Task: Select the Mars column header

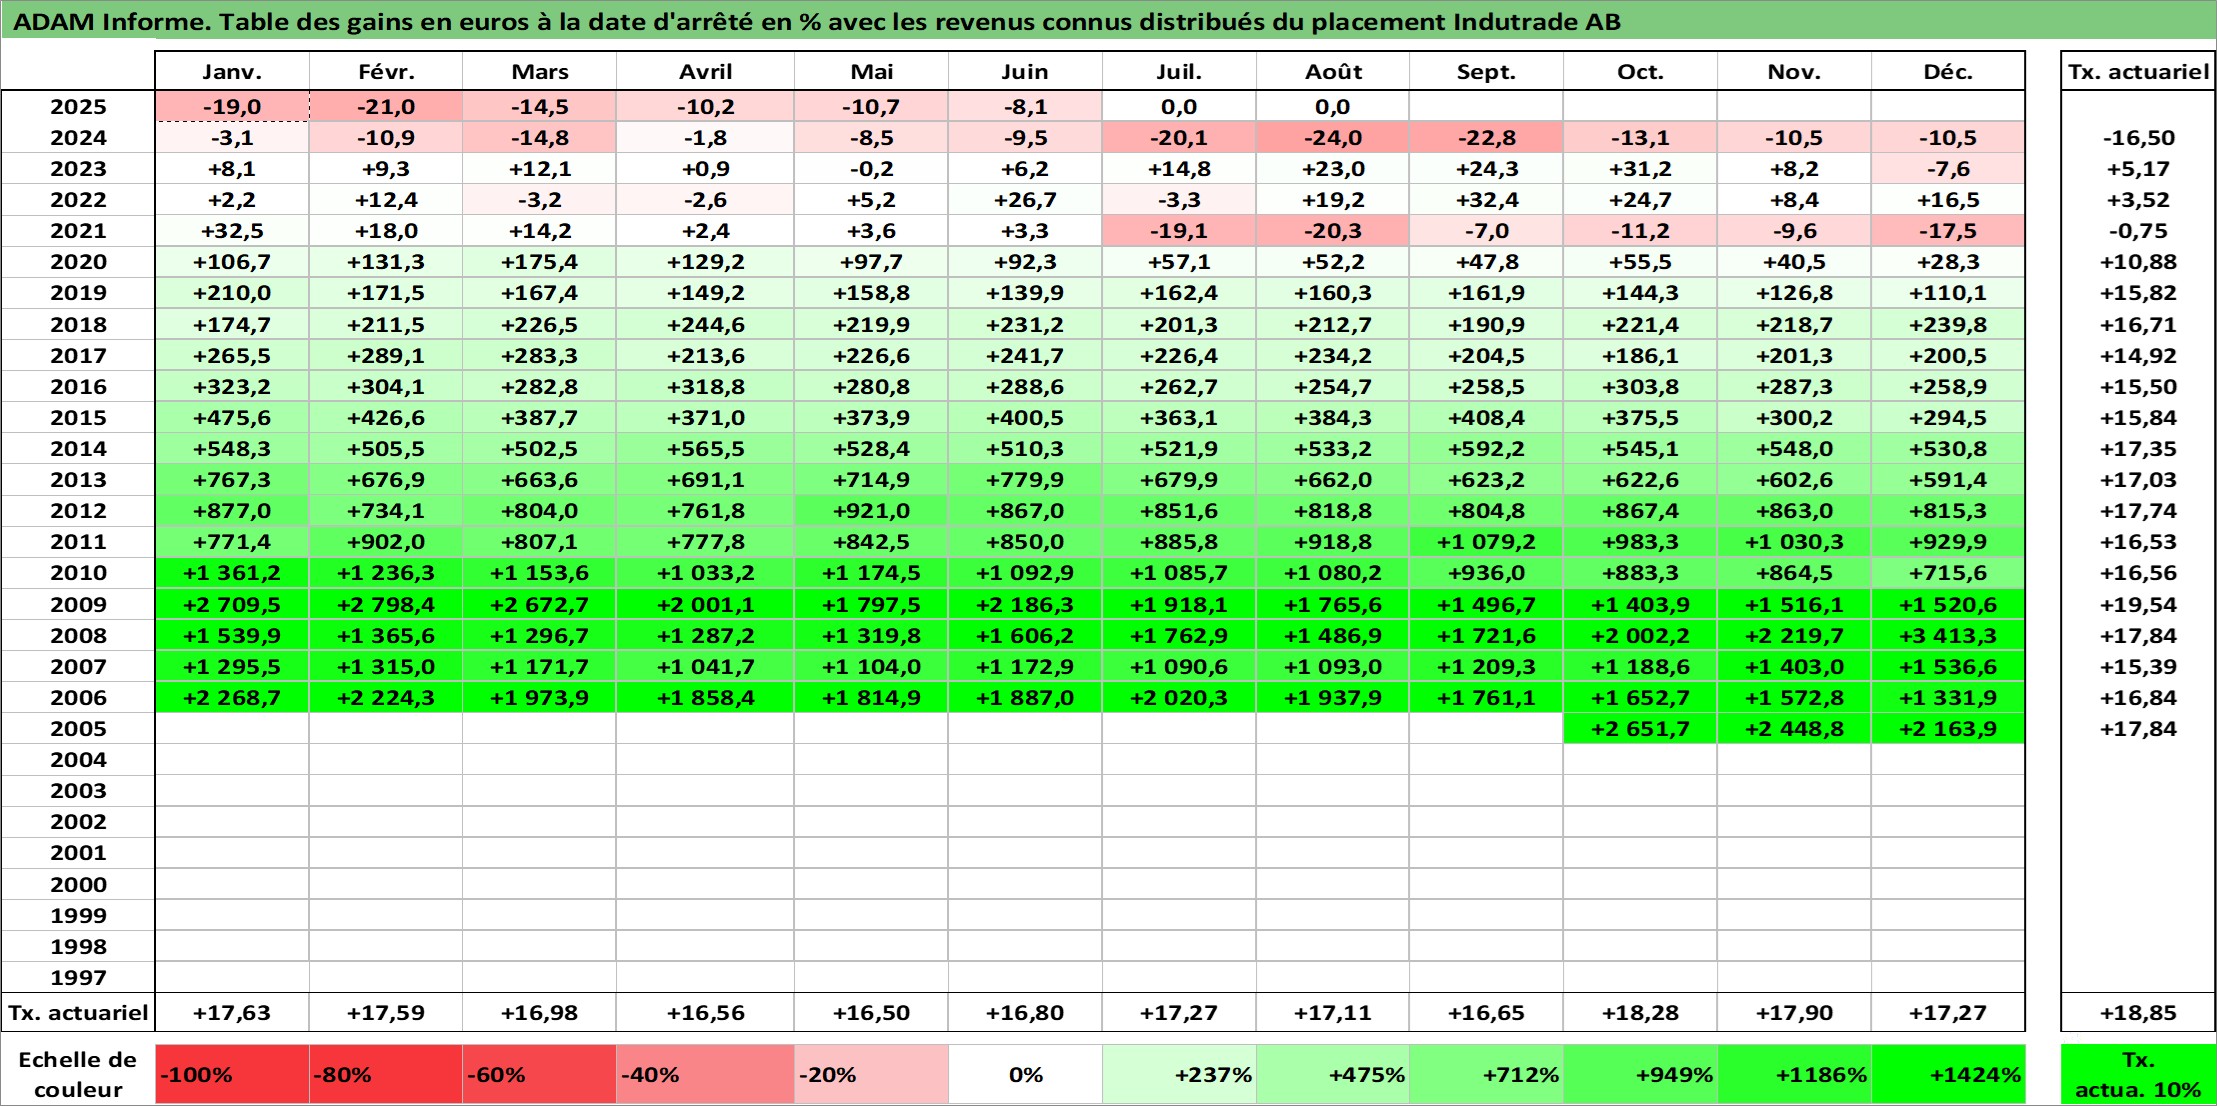Action: tap(540, 72)
